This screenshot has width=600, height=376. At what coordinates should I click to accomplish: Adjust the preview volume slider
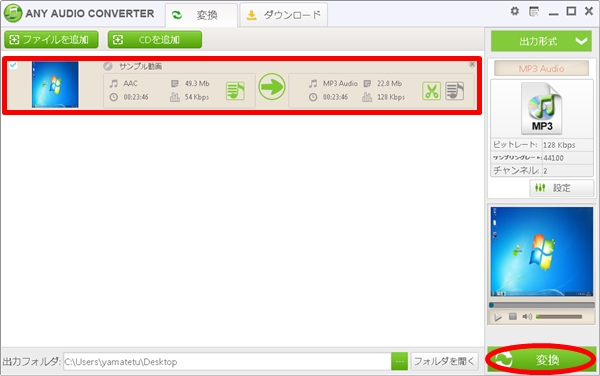(559, 317)
